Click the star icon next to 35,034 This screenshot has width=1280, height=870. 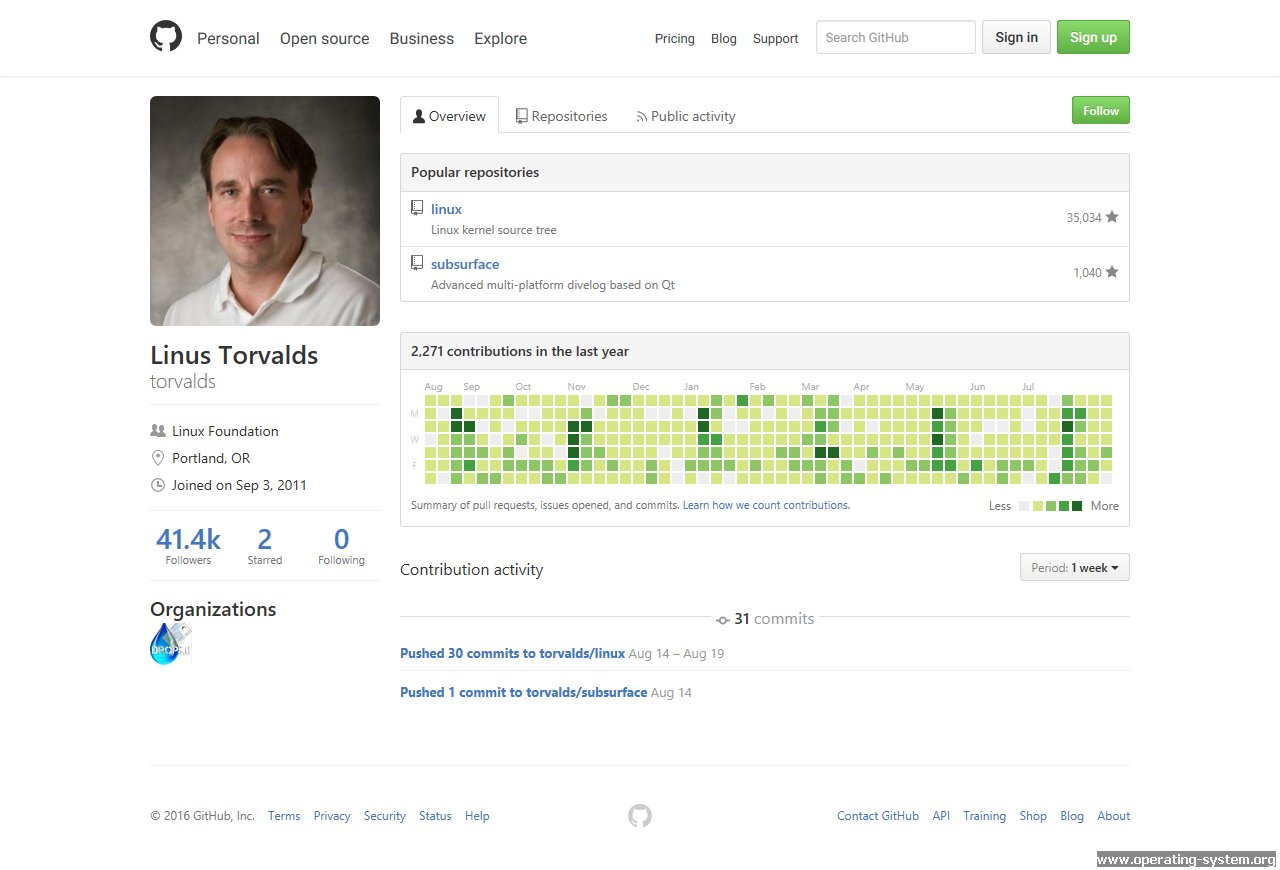pyautogui.click(x=1111, y=216)
